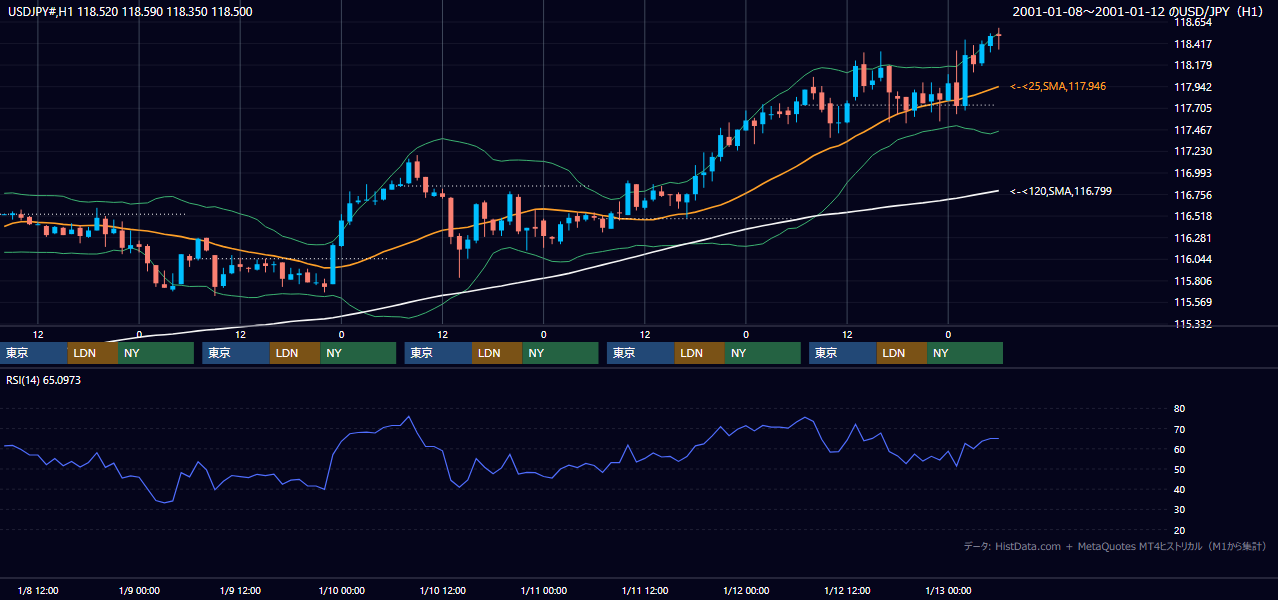Click the RSI(14) 65.0973 indicator label
The image size is (1278, 600).
[x=43, y=380]
